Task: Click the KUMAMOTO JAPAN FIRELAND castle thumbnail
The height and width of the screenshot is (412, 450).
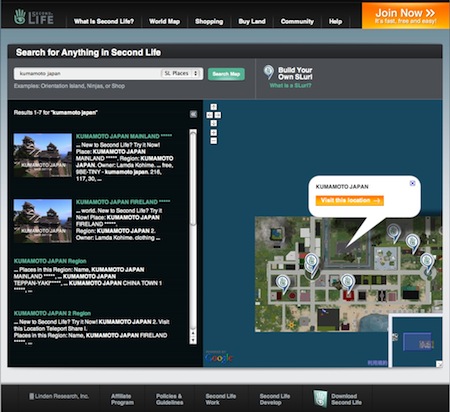Action: [x=43, y=221]
